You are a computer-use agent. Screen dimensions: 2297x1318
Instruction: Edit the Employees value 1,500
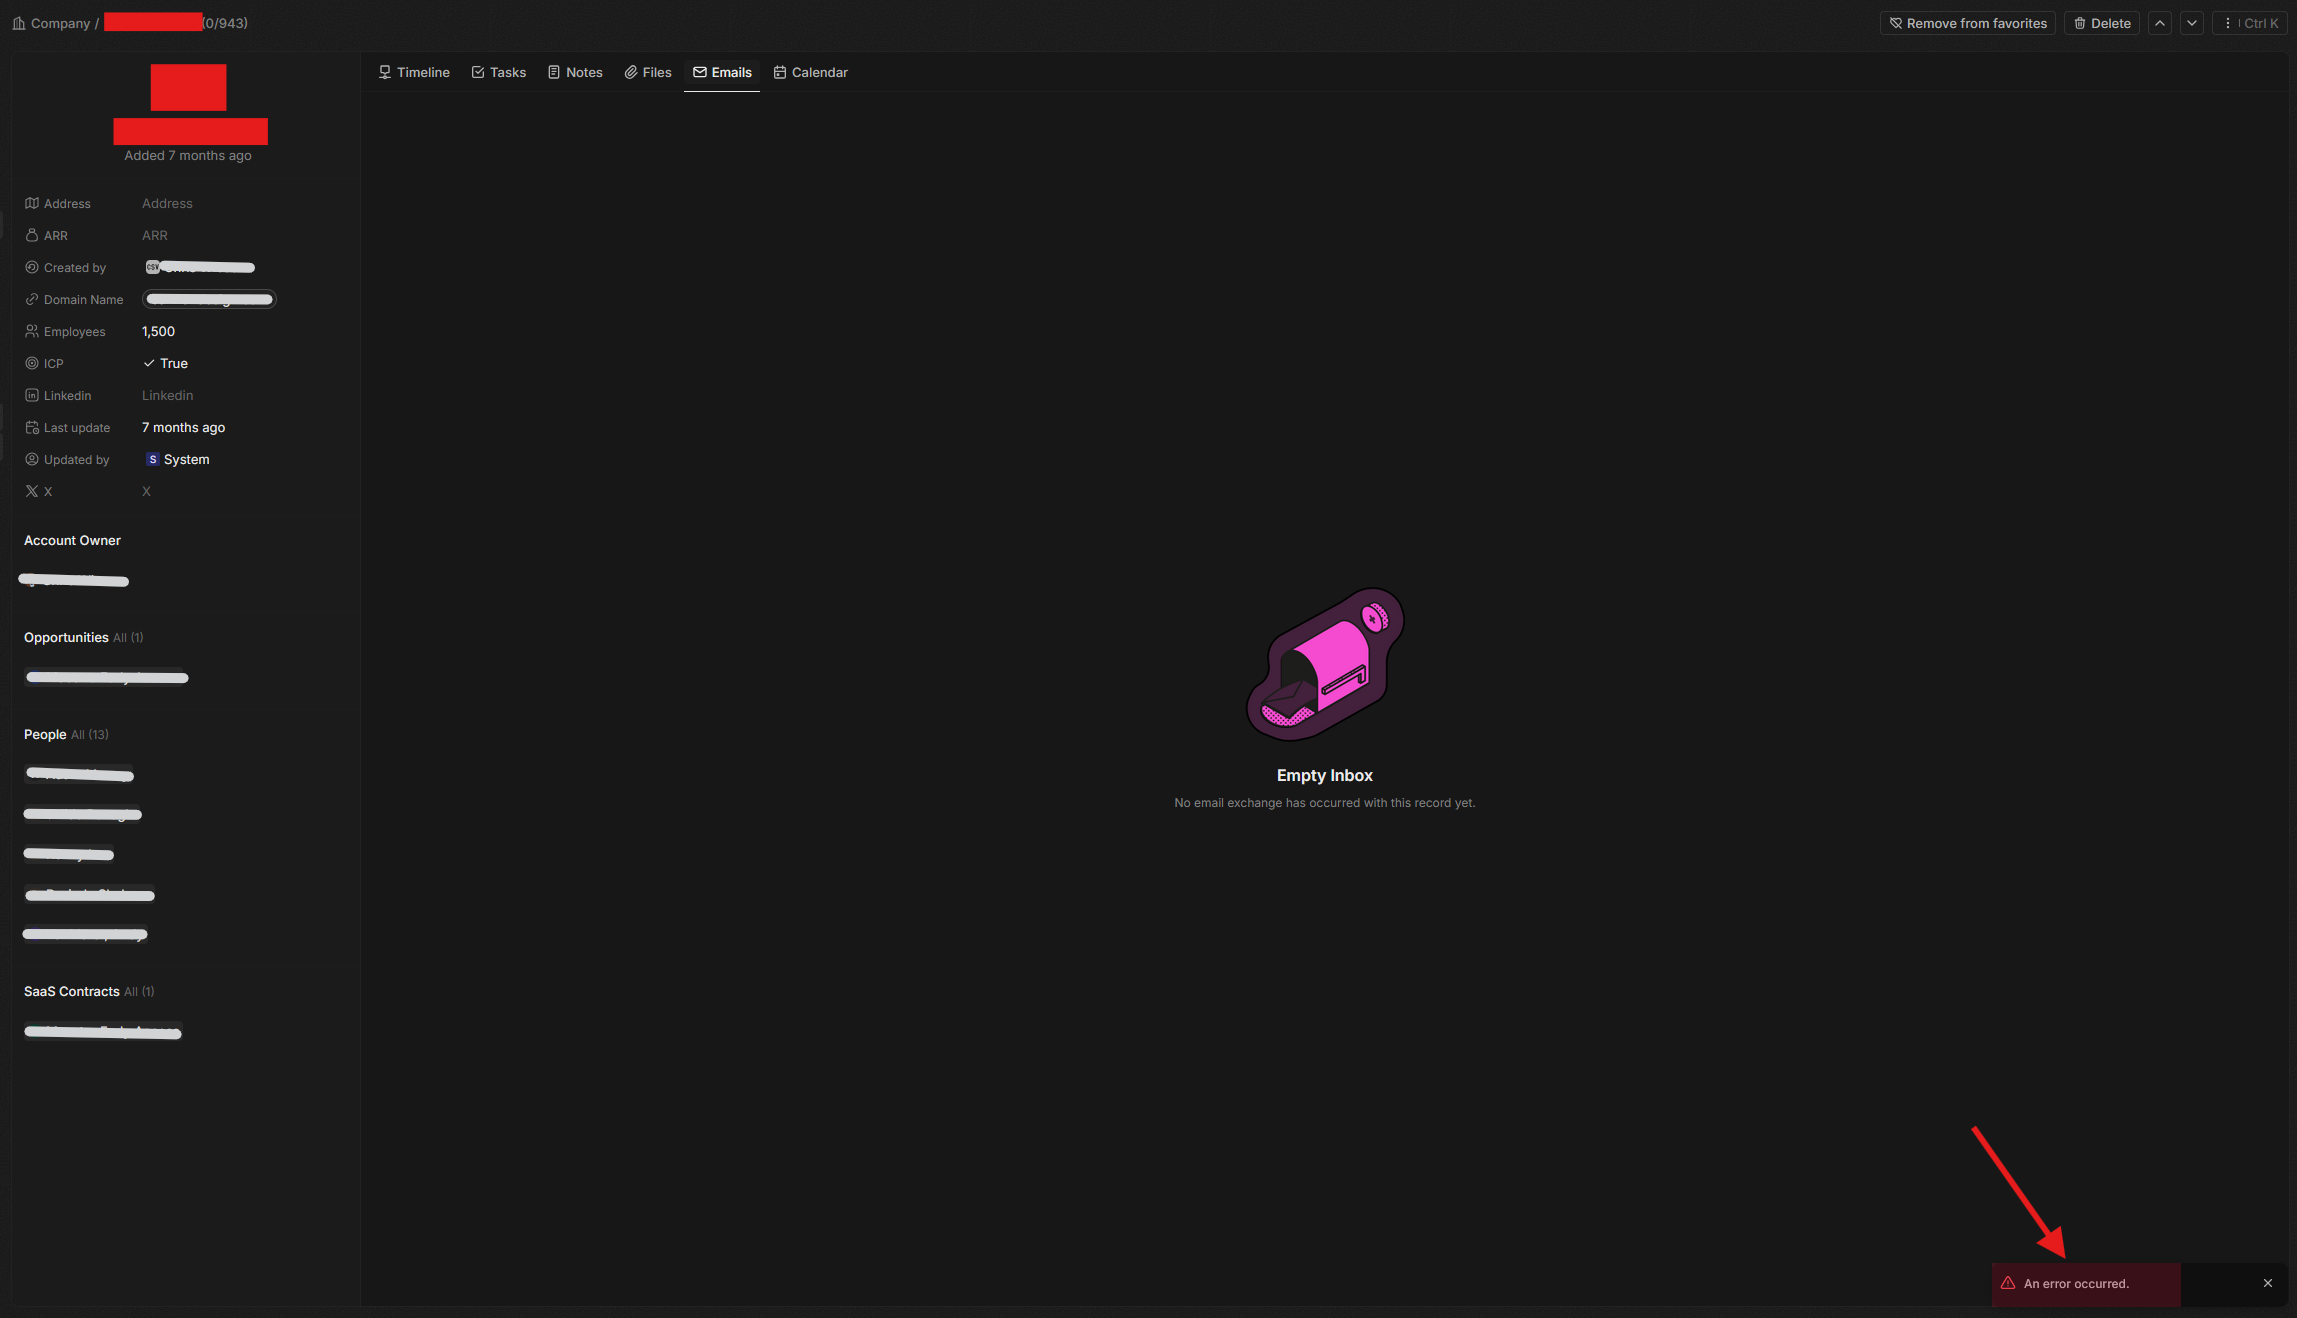pos(158,331)
